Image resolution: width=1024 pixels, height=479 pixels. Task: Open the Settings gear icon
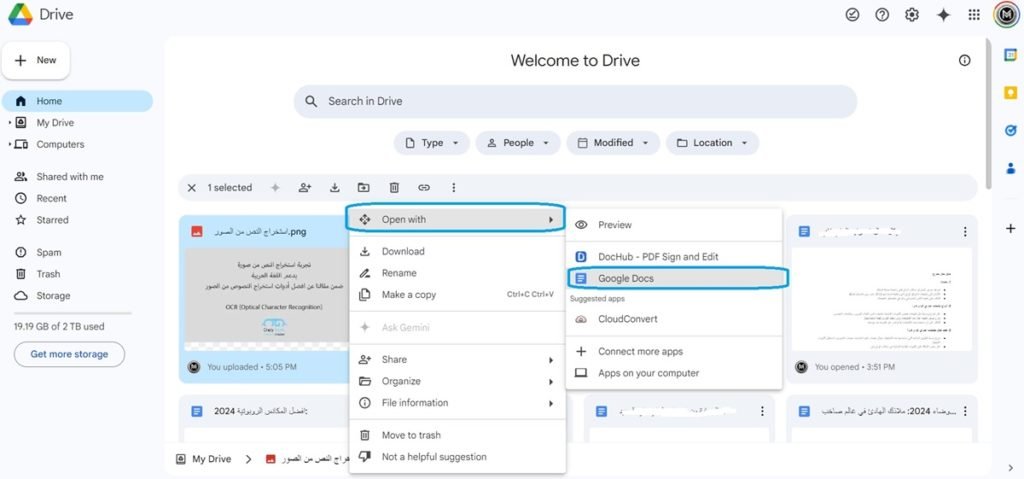pyautogui.click(x=912, y=14)
